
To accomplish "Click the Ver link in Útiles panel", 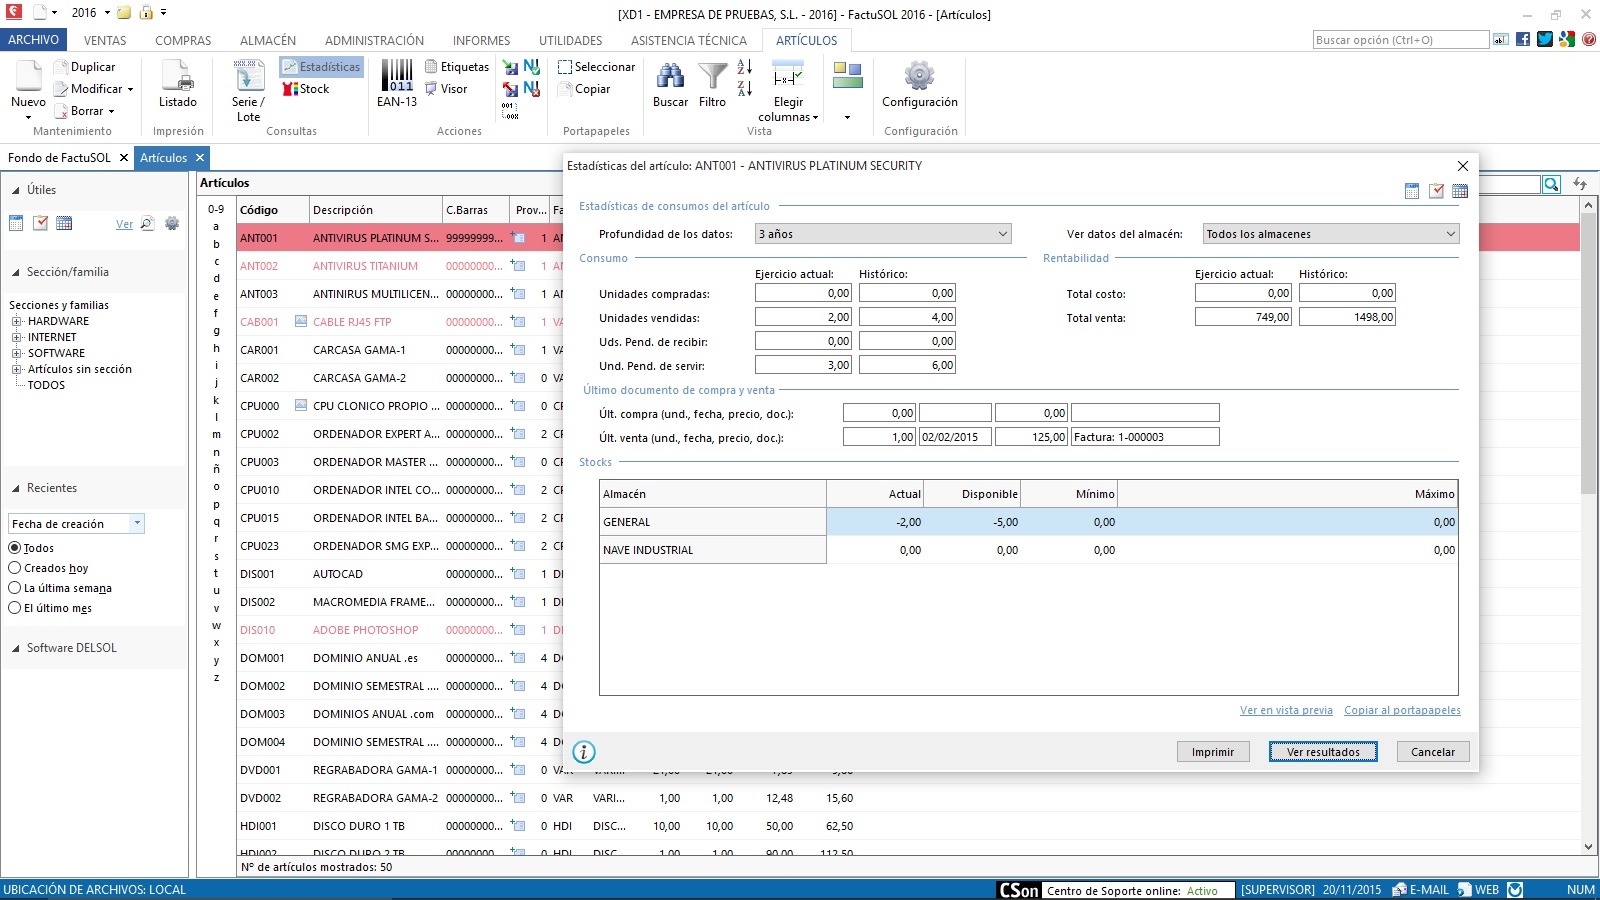I will (x=124, y=224).
